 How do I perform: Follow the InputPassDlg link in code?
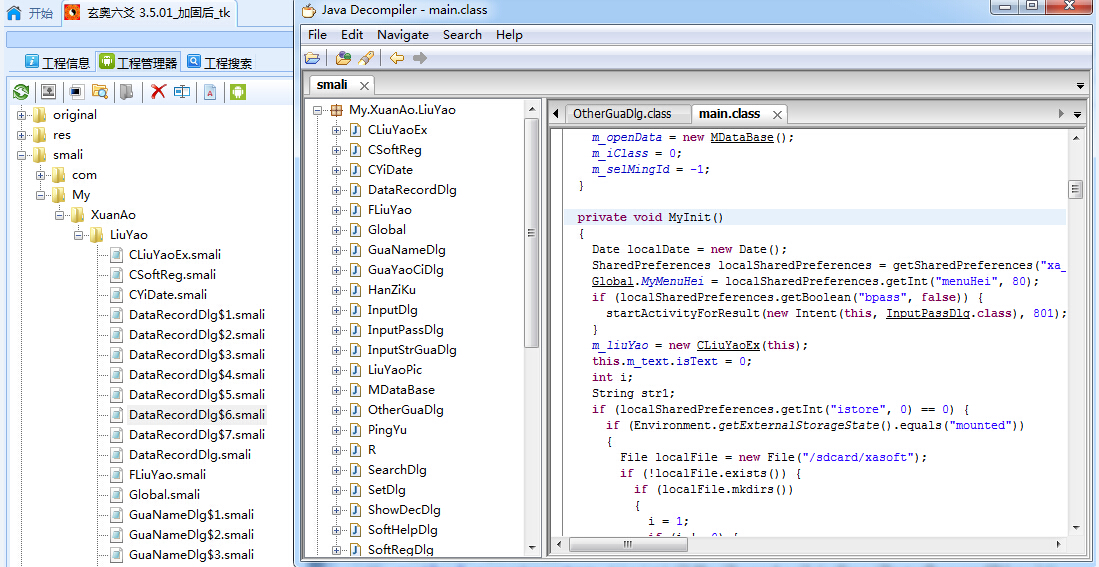pos(926,313)
